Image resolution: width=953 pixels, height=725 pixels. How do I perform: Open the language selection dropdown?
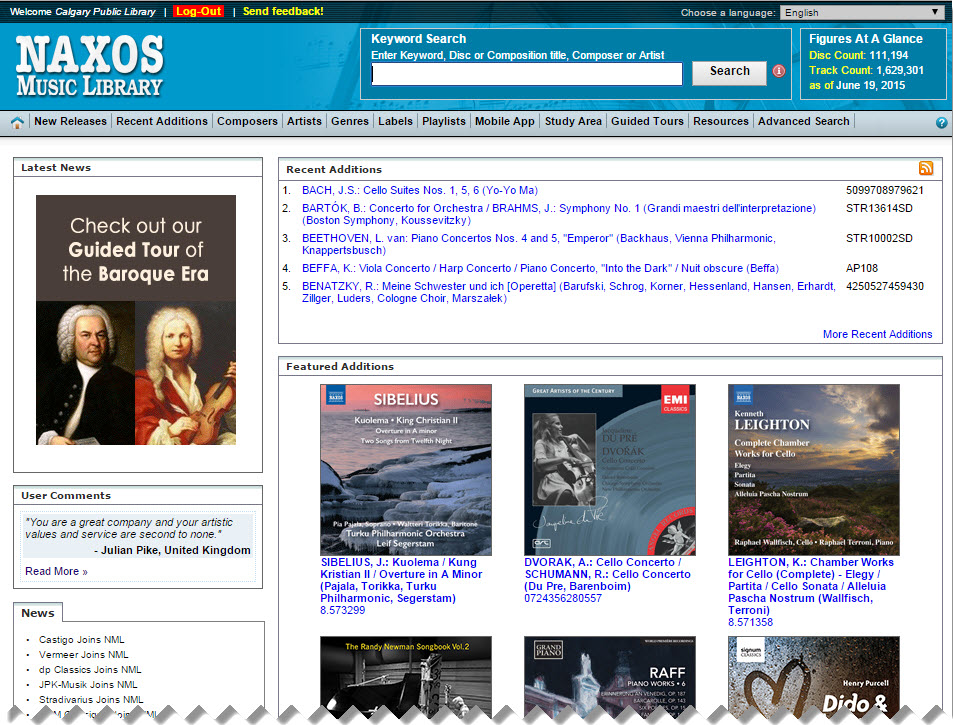(x=861, y=13)
